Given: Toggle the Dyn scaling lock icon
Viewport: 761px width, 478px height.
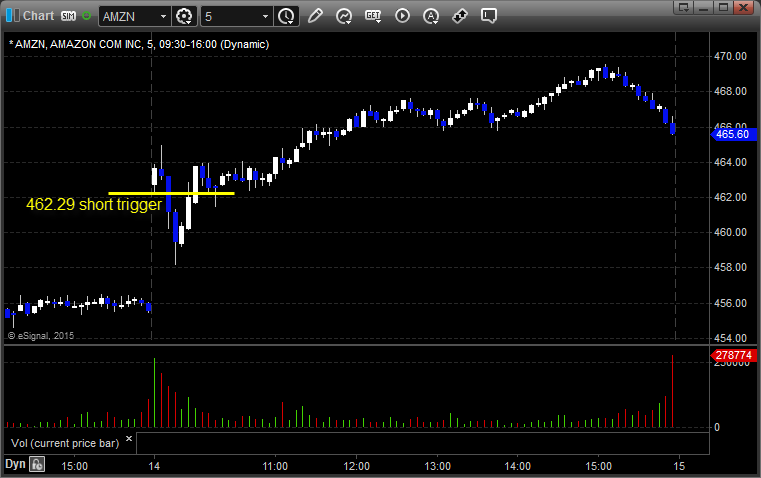Looking at the screenshot, I should tap(37, 464).
